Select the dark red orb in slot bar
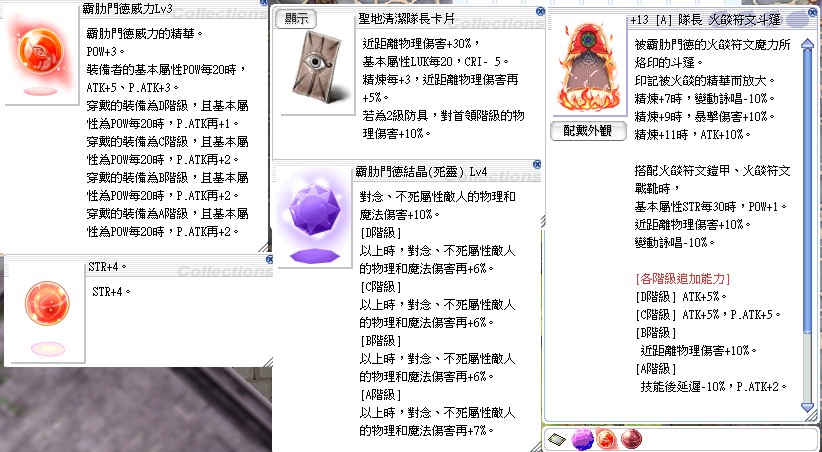 click(630, 438)
